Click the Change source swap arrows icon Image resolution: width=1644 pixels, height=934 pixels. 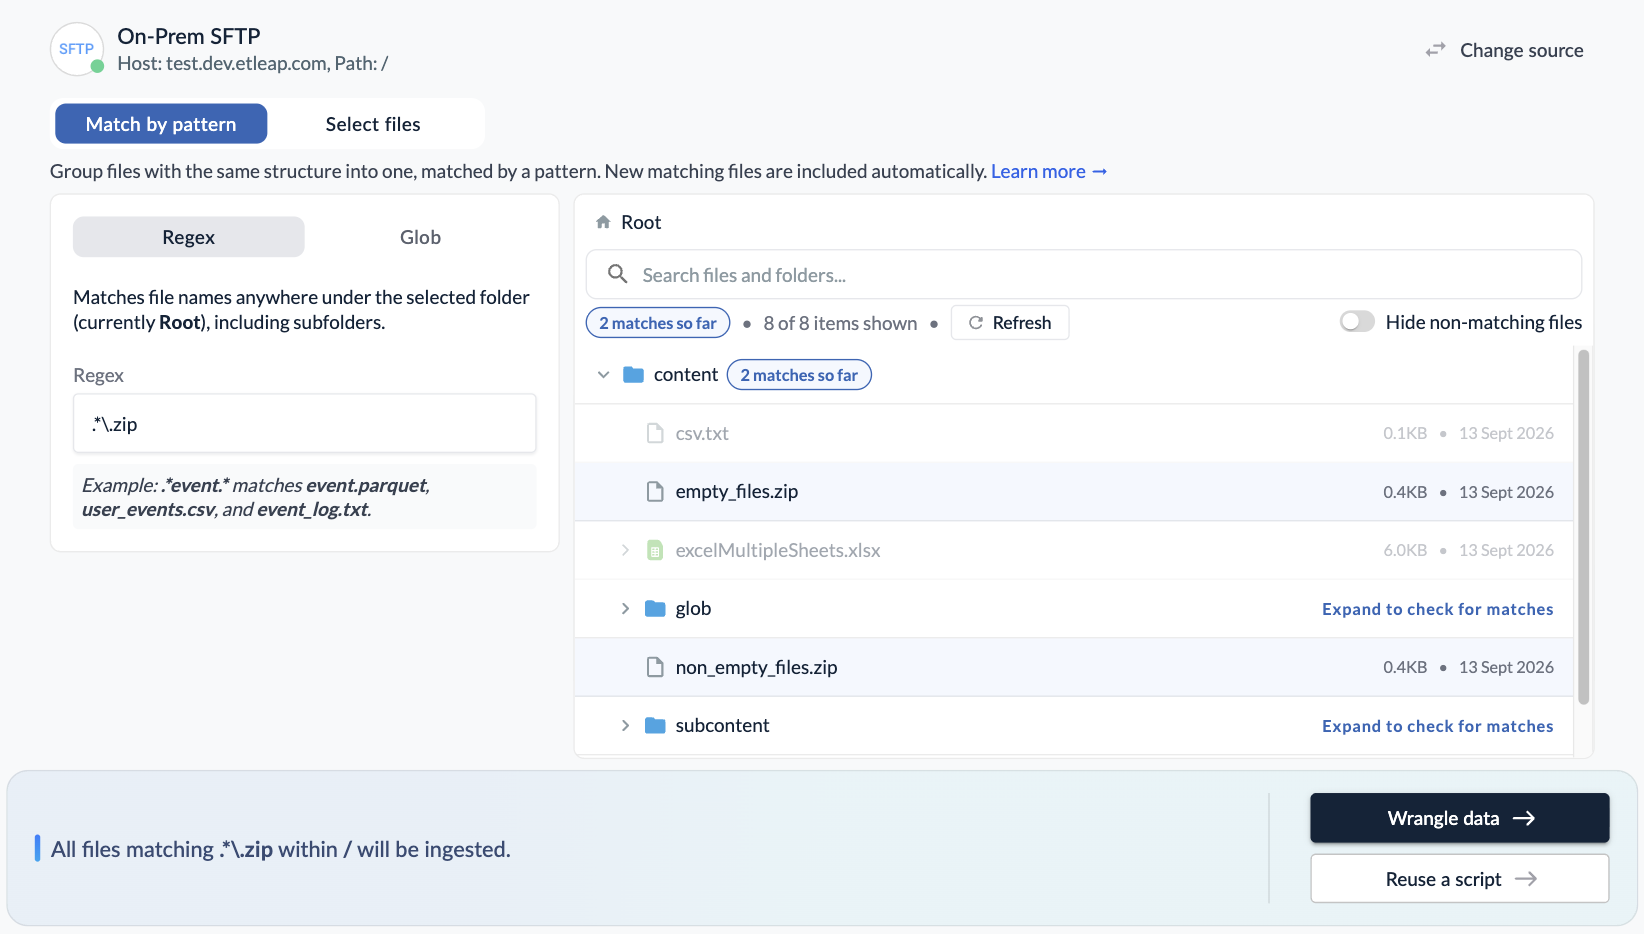point(1436,50)
